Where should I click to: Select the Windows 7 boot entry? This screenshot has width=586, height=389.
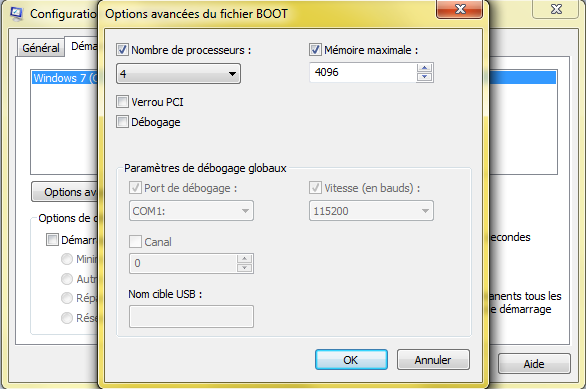click(65, 78)
